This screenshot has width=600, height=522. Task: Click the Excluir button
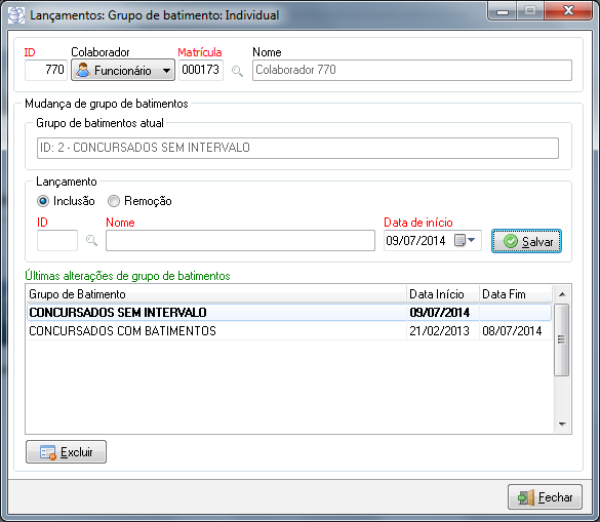tap(66, 452)
